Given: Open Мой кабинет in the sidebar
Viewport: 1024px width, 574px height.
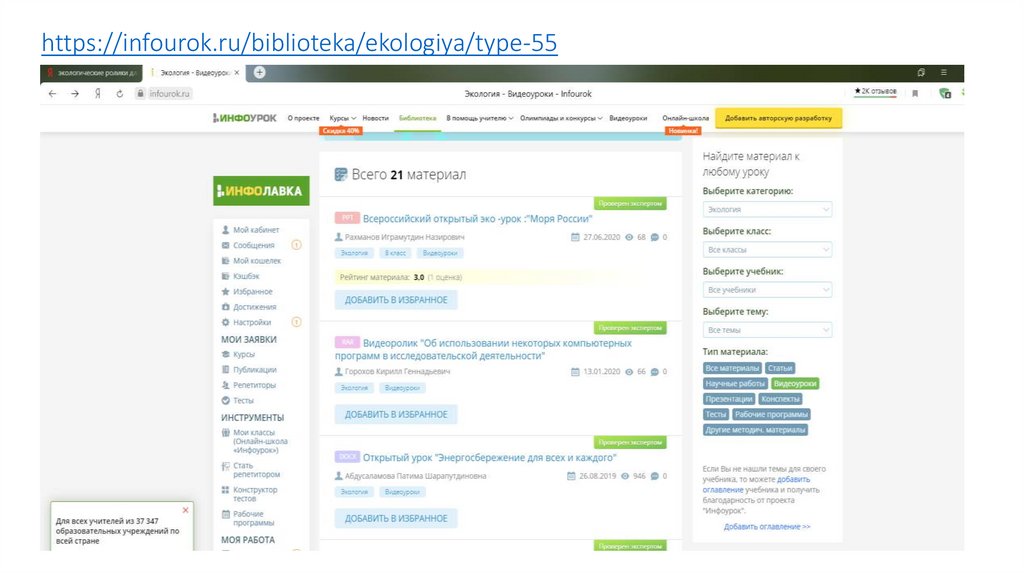Looking at the screenshot, I should 256,230.
